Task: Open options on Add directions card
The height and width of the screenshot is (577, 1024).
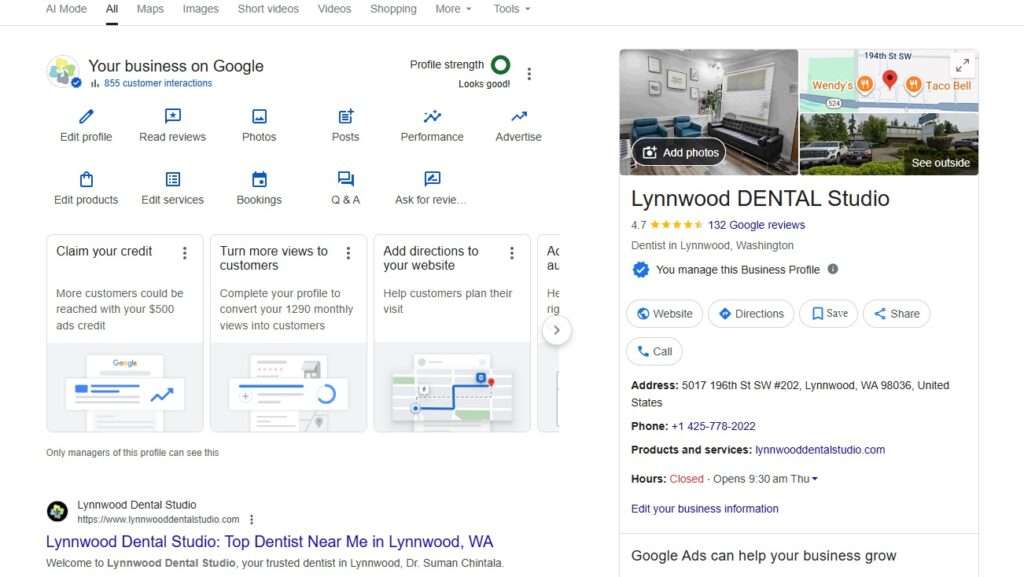Action: coord(511,253)
